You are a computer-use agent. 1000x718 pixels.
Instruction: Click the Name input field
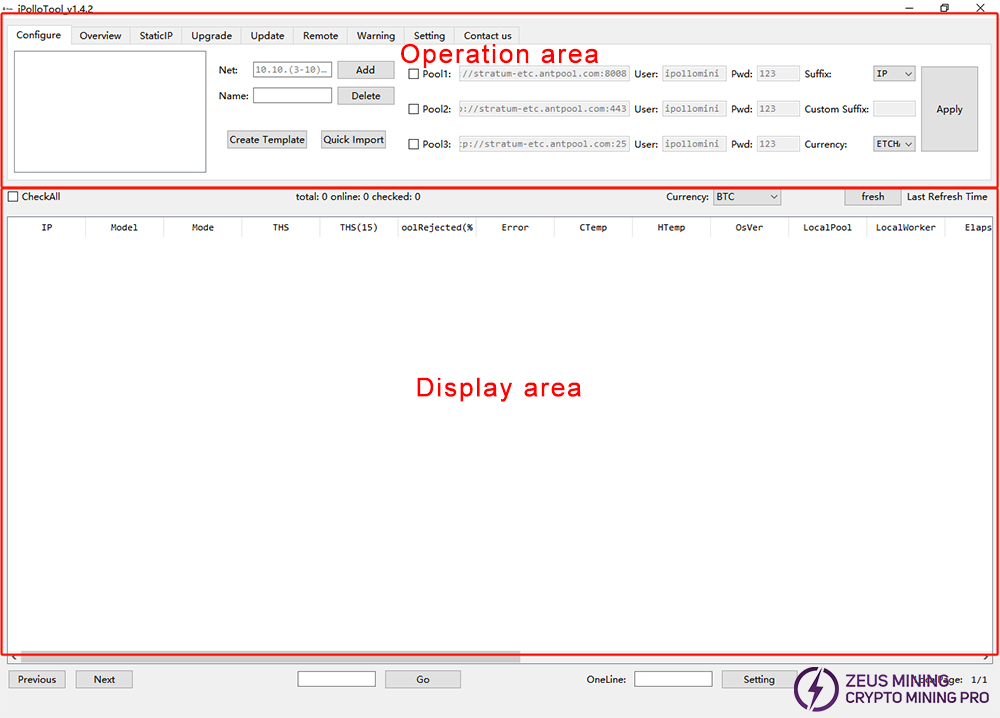pos(292,96)
